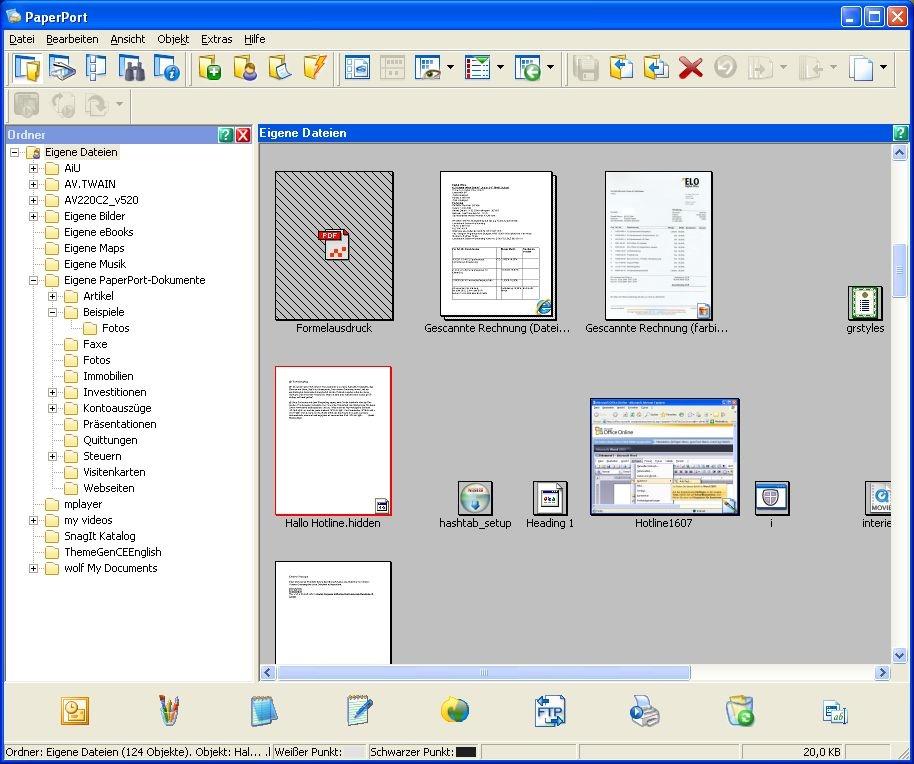This screenshot has height=764, width=914.
Task: Click green help icon in Ordner panel header
Action: [x=226, y=135]
